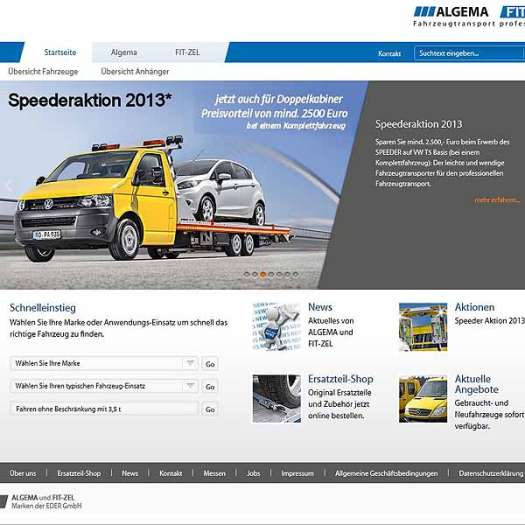Open the News thumbnail image
This screenshot has width=525, height=525.
pos(277,326)
